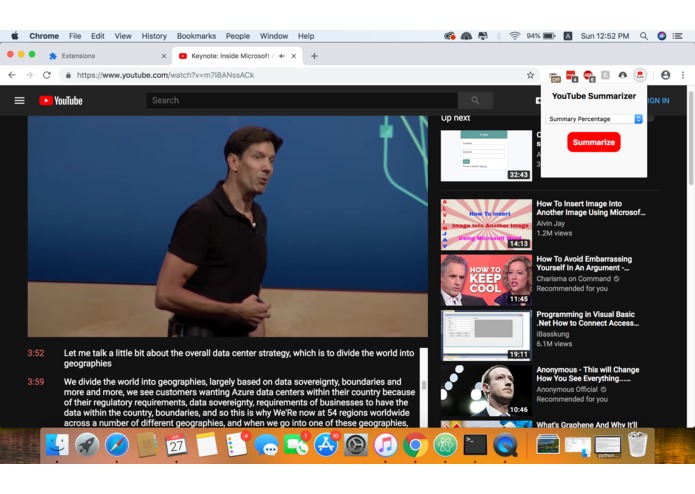Click the YouTube search magnifier button
Image resolution: width=695 pixels, height=494 pixels.
click(475, 101)
